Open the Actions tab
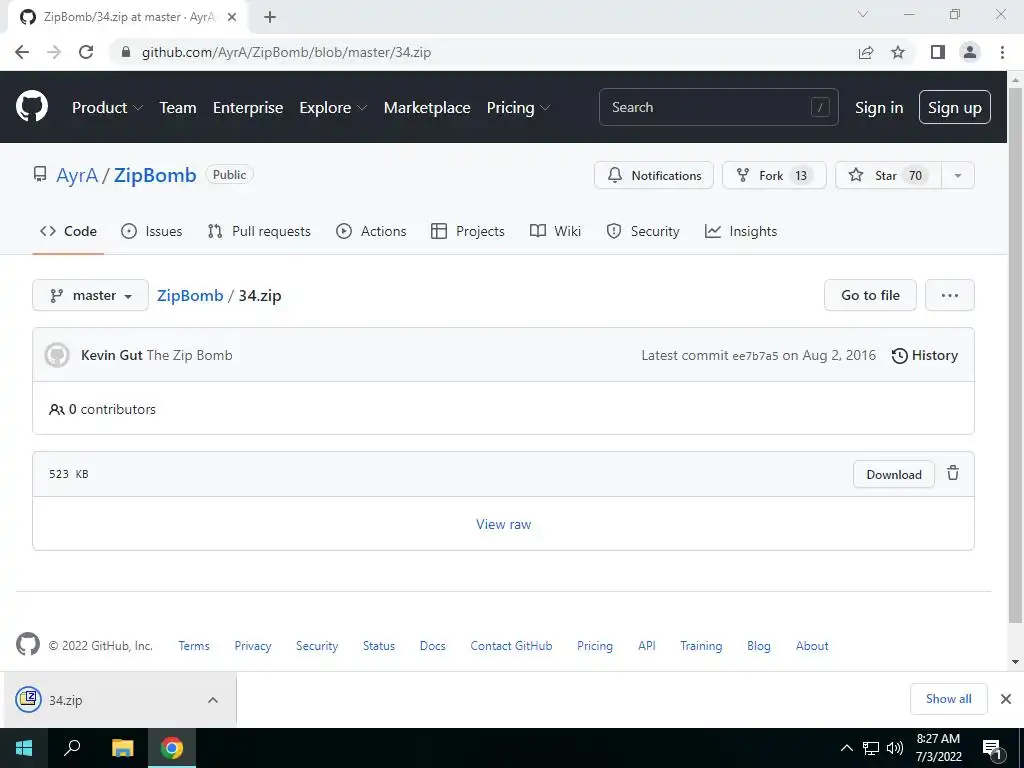 [371, 231]
